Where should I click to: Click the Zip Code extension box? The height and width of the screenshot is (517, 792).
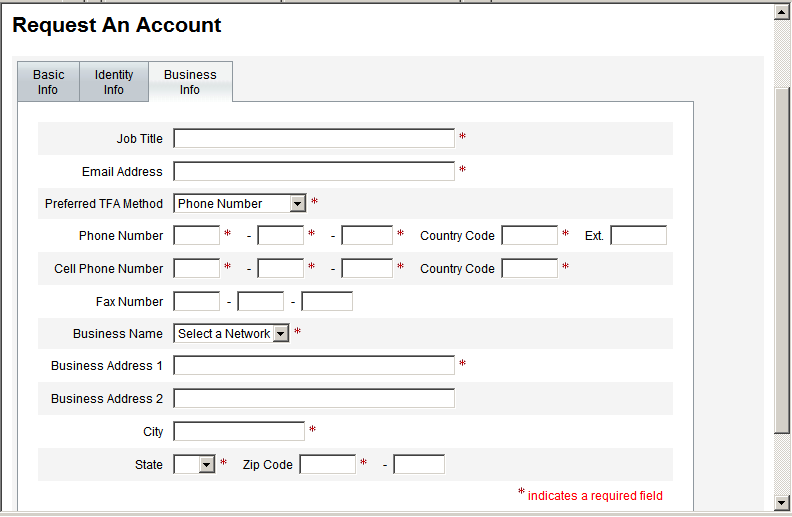pos(419,464)
